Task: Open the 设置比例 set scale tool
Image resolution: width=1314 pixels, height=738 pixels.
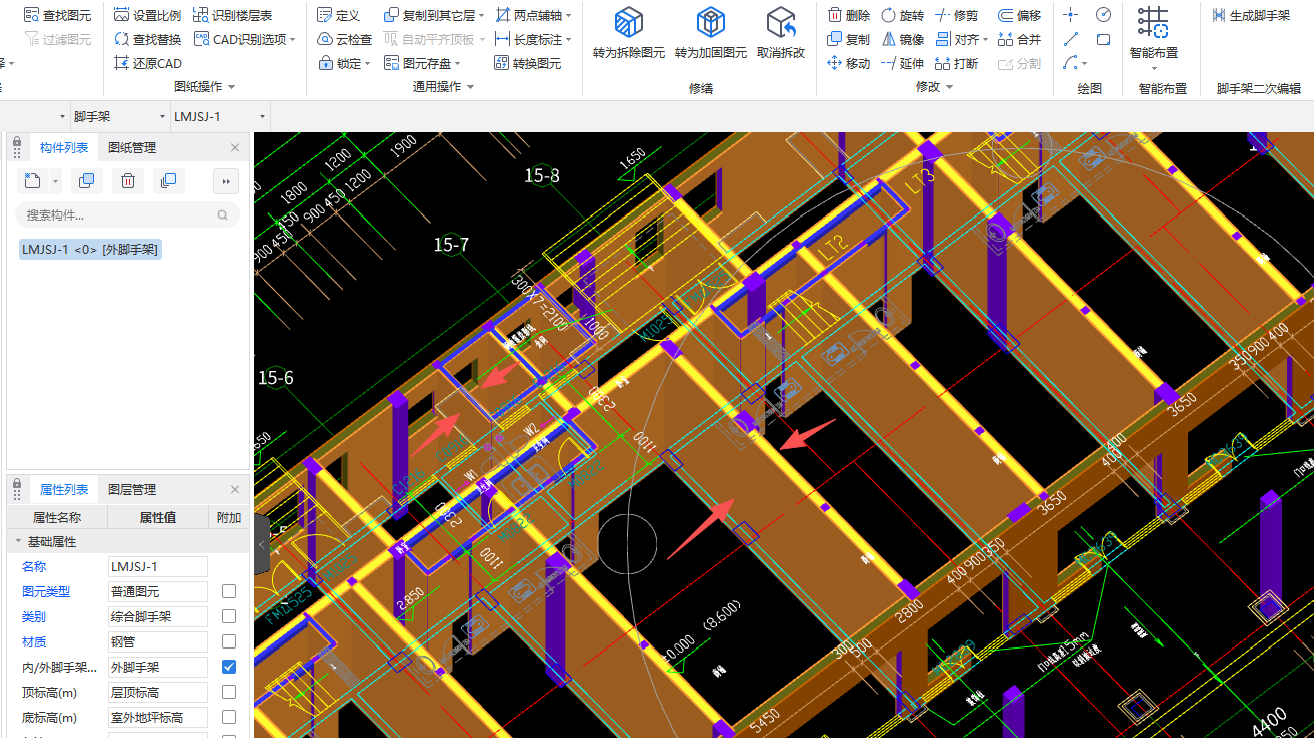Action: pyautogui.click(x=148, y=15)
